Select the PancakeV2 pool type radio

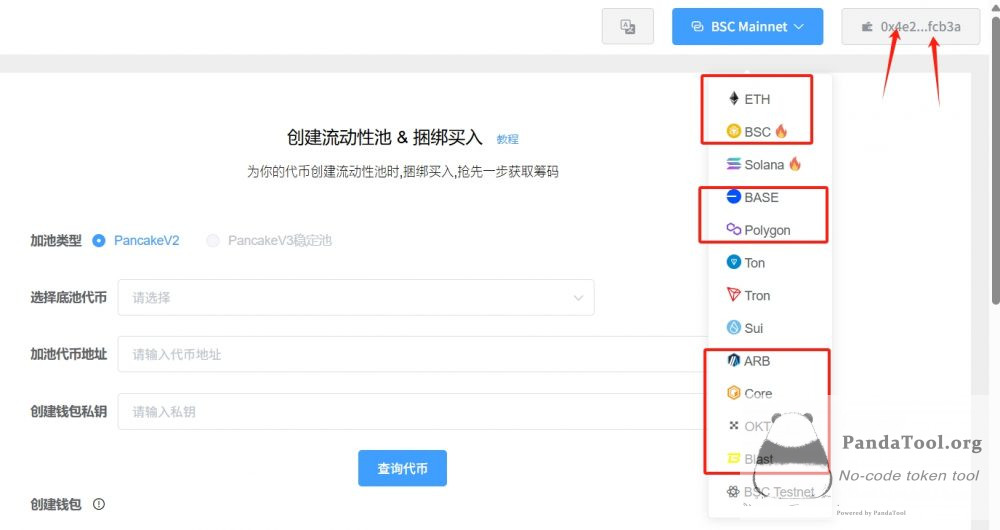coord(98,240)
